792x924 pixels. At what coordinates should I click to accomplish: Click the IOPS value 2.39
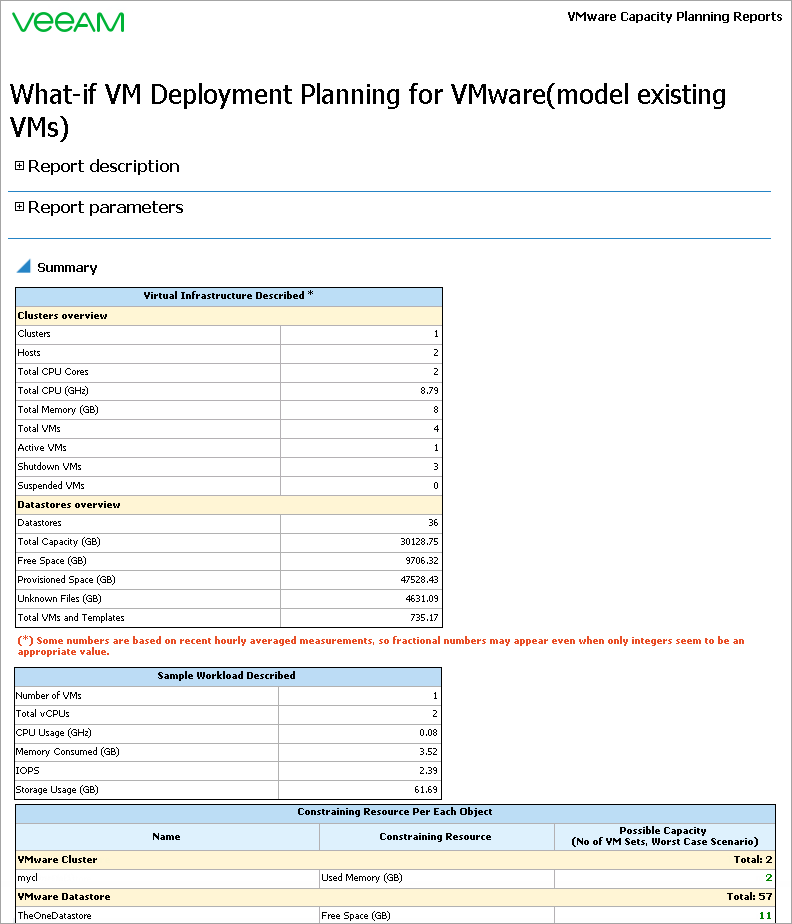(428, 770)
